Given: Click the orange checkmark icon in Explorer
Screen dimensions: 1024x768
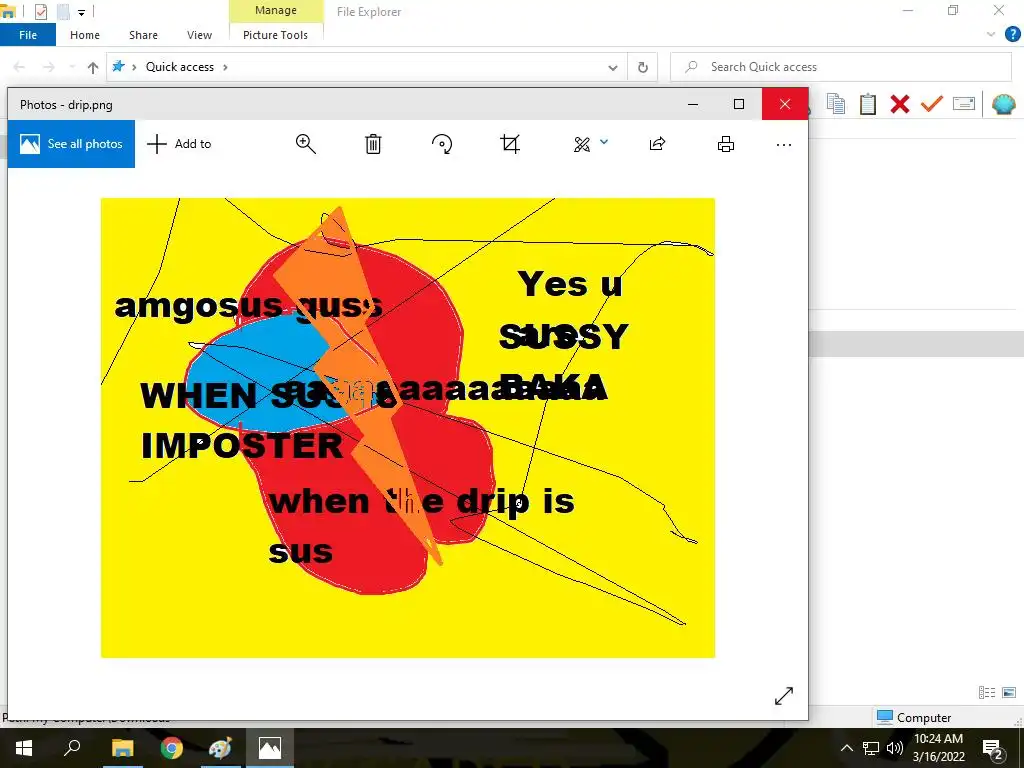Looking at the screenshot, I should coord(932,103).
